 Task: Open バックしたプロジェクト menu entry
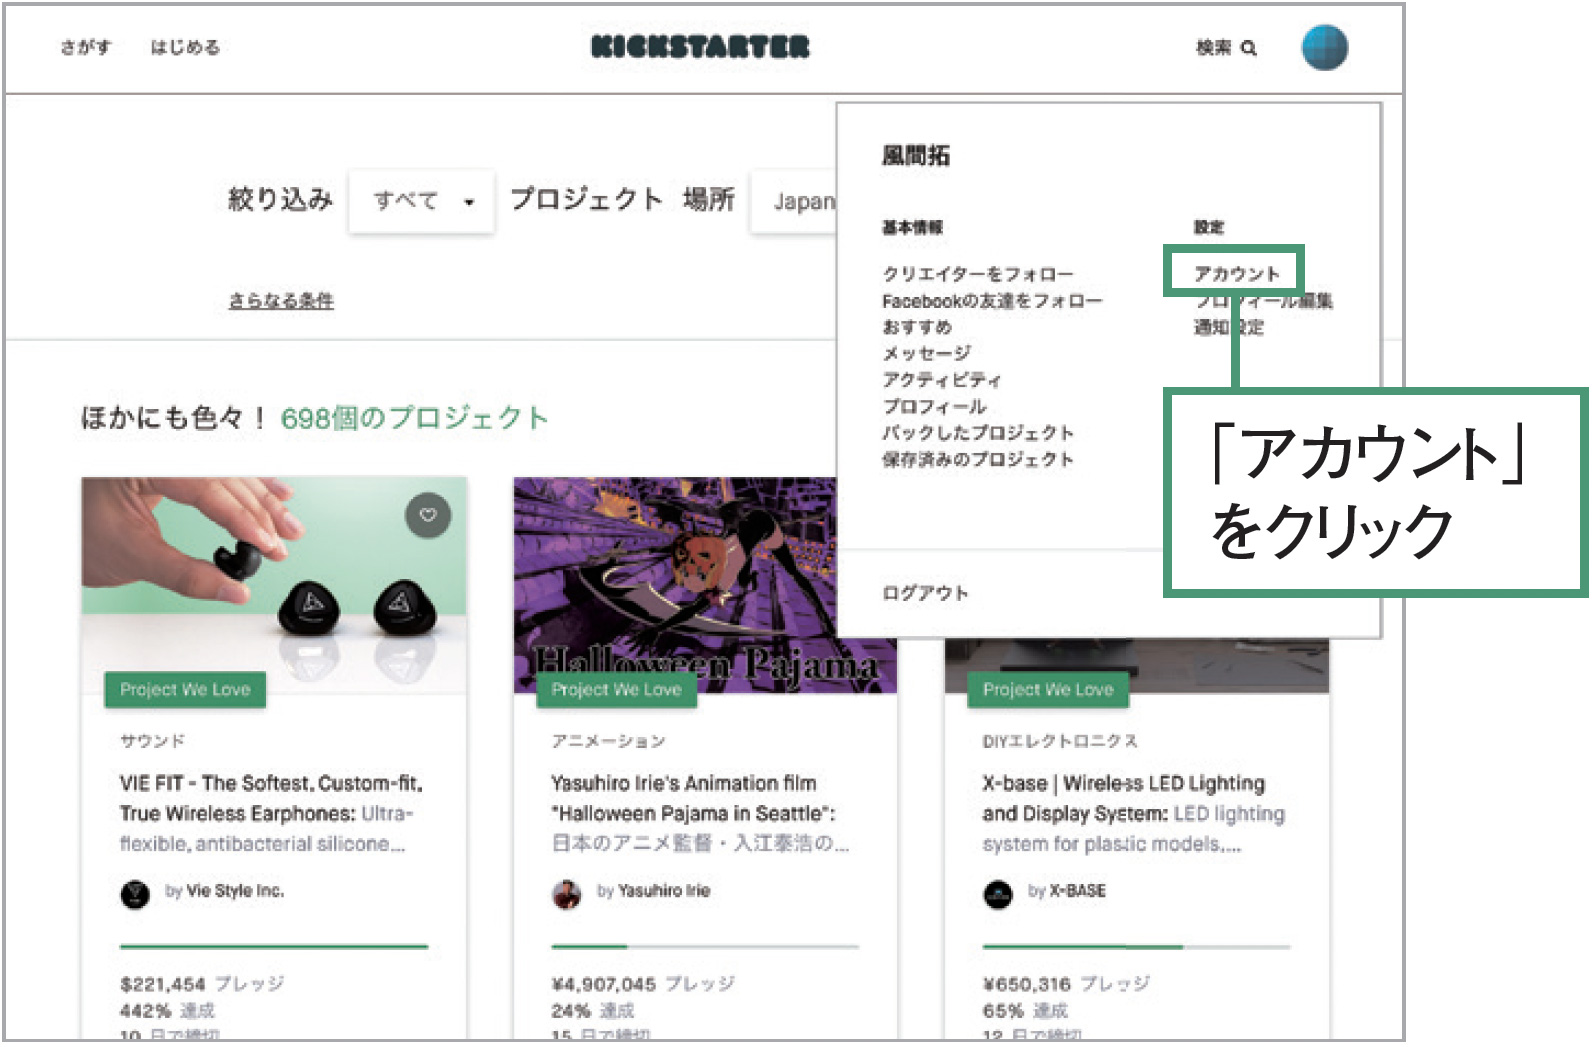[x=978, y=433]
